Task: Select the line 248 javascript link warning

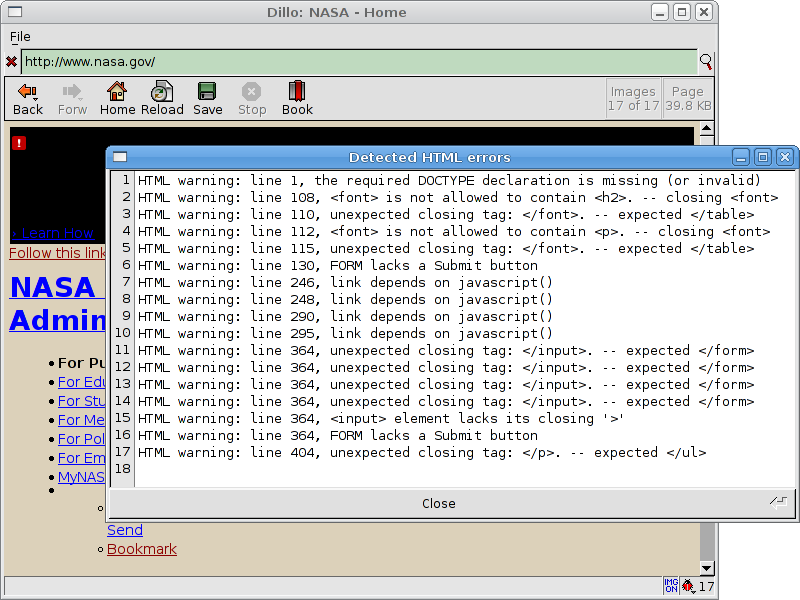Action: point(345,299)
